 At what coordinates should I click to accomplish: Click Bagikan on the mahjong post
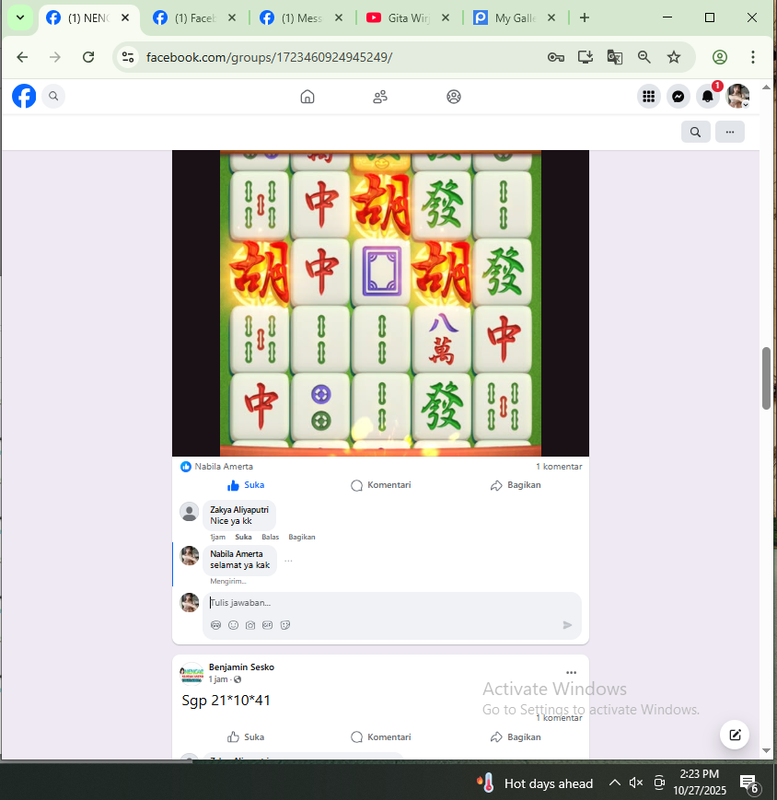point(515,485)
